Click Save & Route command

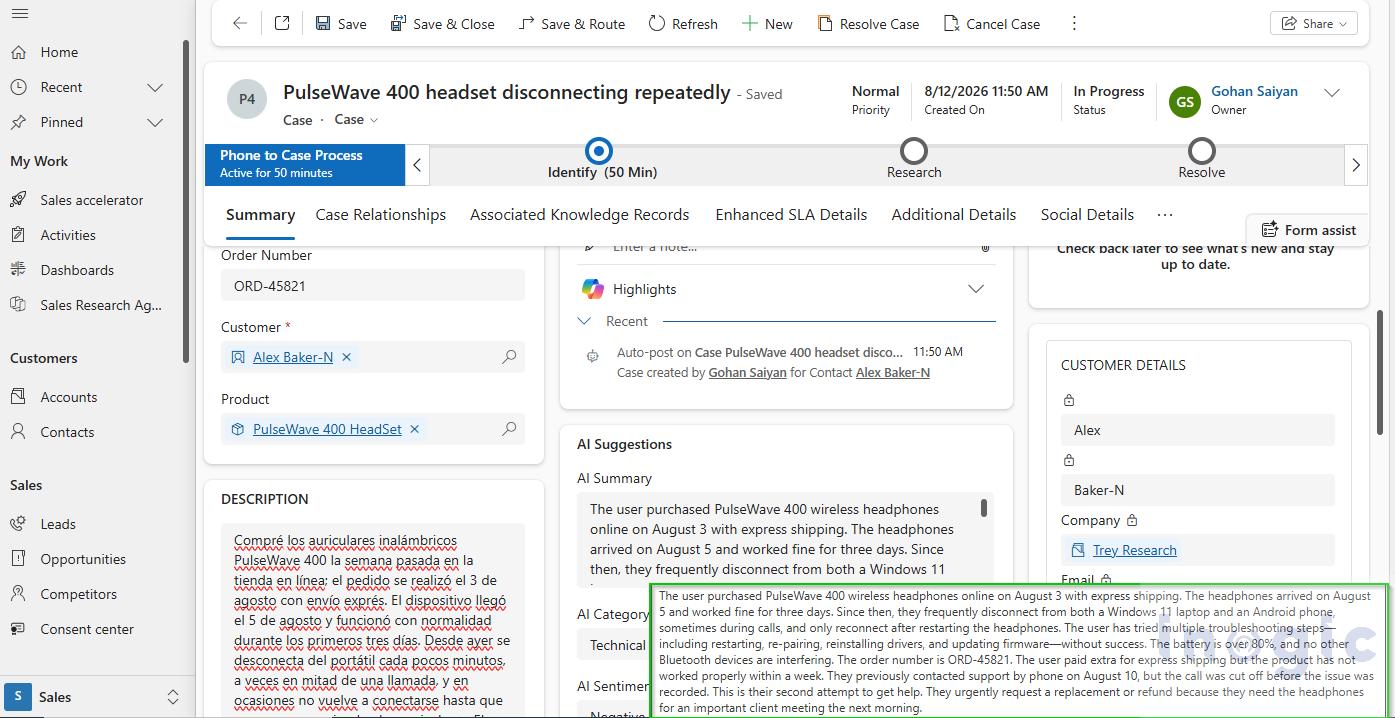click(x=572, y=24)
